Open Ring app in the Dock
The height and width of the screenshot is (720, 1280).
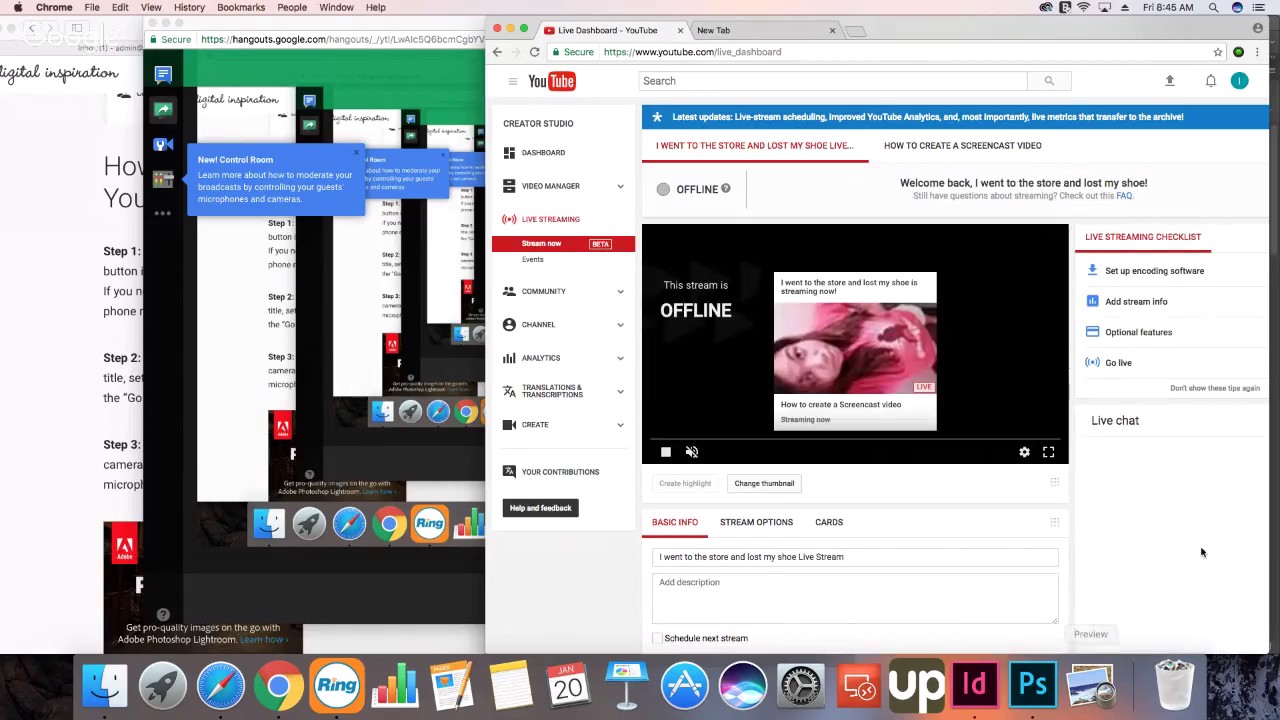tap(337, 686)
